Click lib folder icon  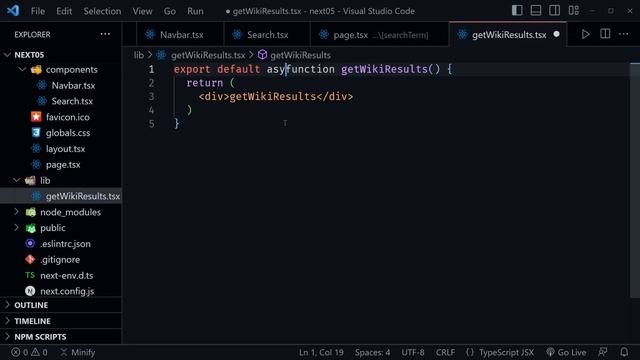[30, 180]
